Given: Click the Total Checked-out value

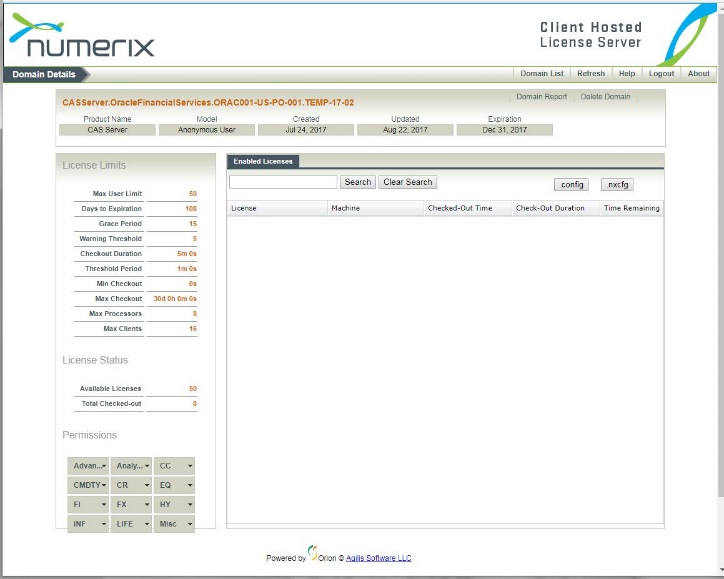Looking at the screenshot, I should pos(194,404).
